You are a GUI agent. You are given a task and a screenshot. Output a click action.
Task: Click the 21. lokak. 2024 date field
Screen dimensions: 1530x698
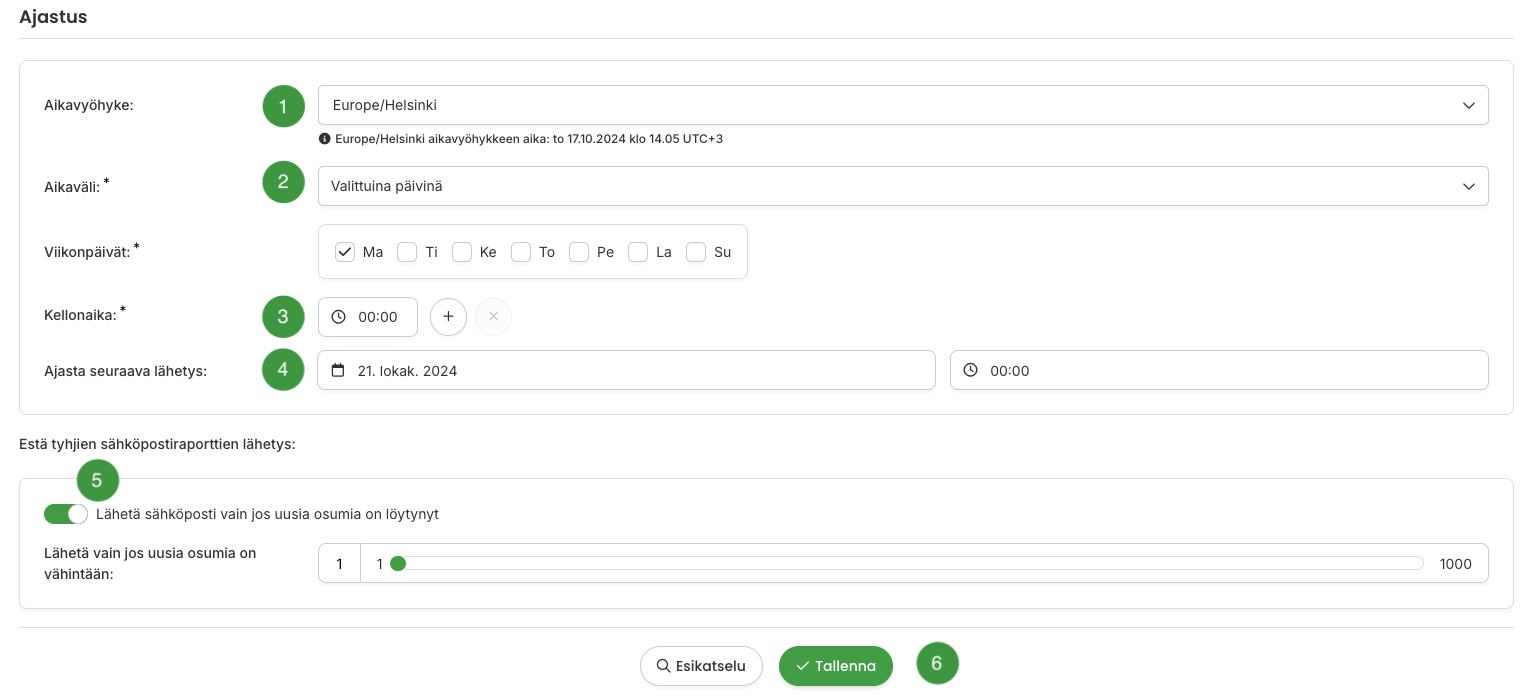point(626,370)
